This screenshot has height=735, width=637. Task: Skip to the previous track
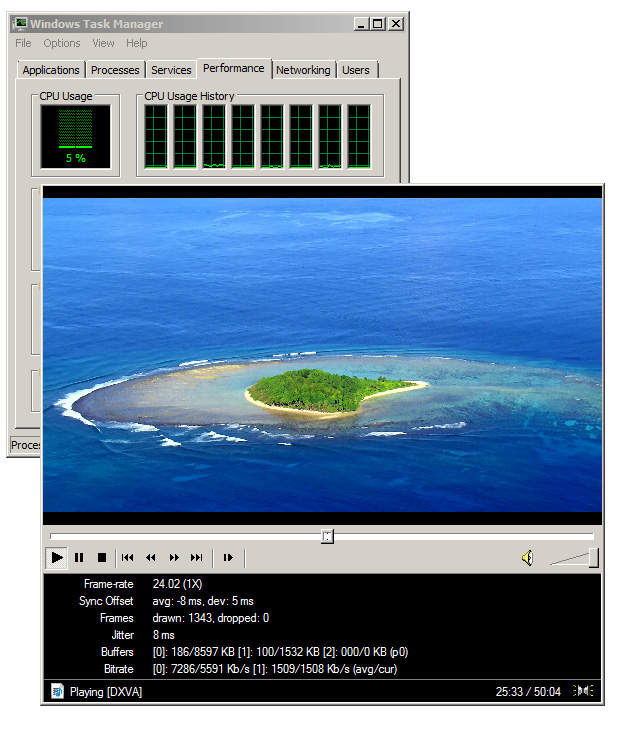click(128, 558)
